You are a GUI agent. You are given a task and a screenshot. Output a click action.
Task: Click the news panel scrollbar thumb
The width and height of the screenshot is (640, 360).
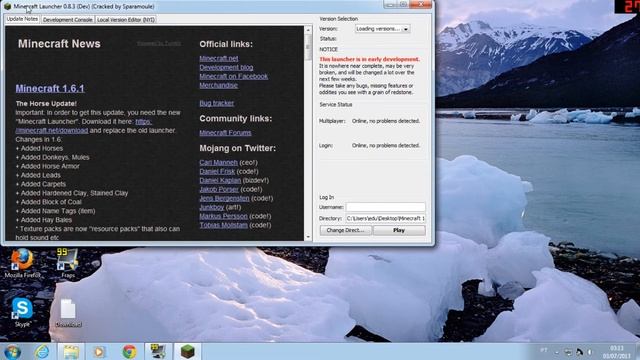click(x=308, y=47)
